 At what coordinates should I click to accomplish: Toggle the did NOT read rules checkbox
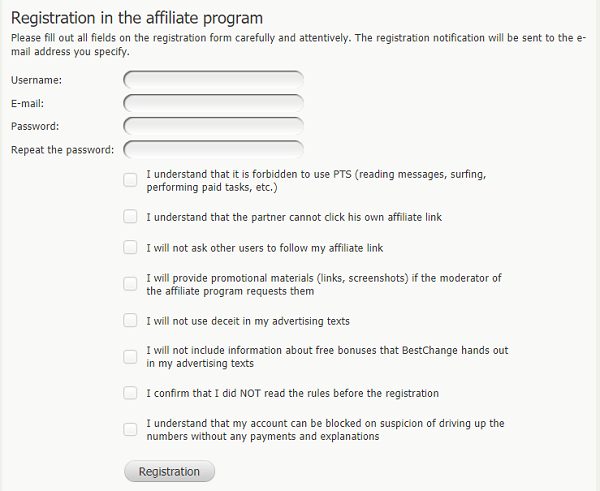coord(130,393)
